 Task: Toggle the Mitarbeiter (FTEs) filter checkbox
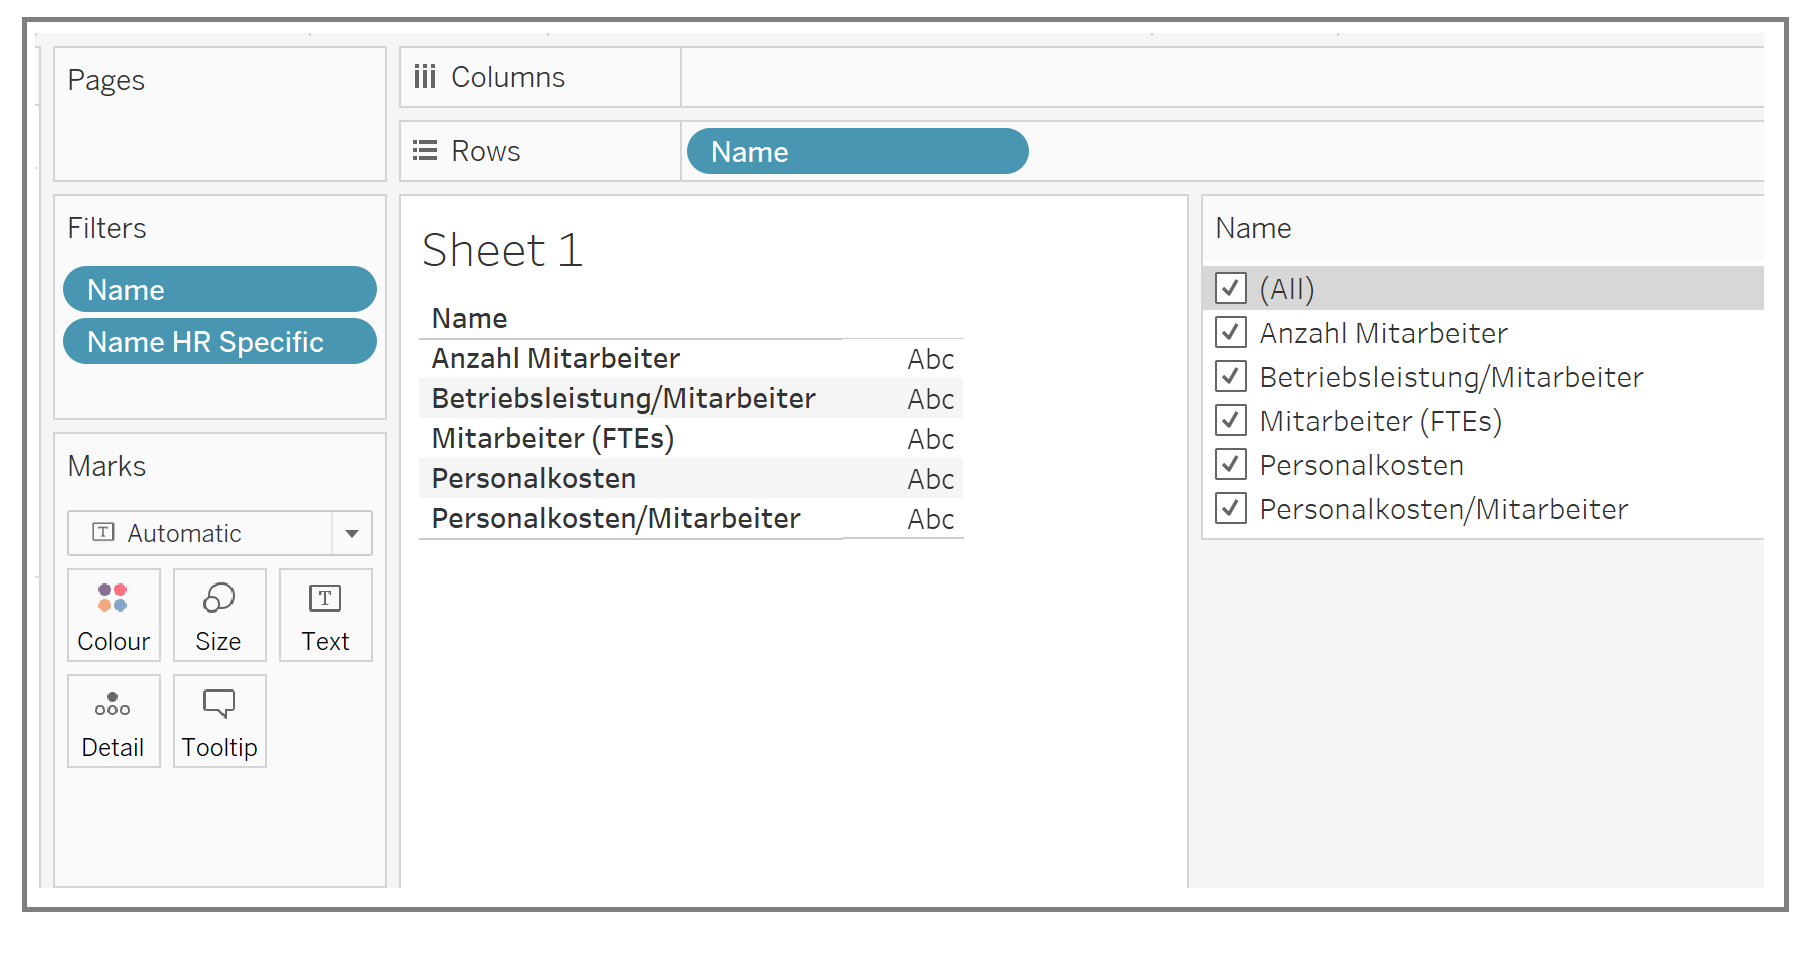click(1230, 420)
